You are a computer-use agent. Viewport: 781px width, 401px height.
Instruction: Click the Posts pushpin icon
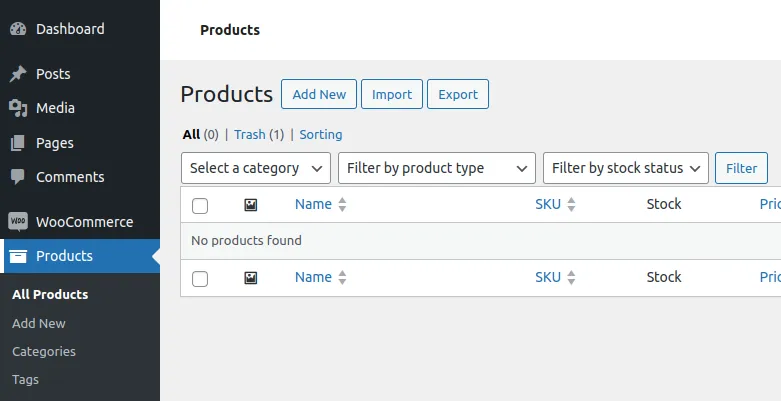[18, 74]
